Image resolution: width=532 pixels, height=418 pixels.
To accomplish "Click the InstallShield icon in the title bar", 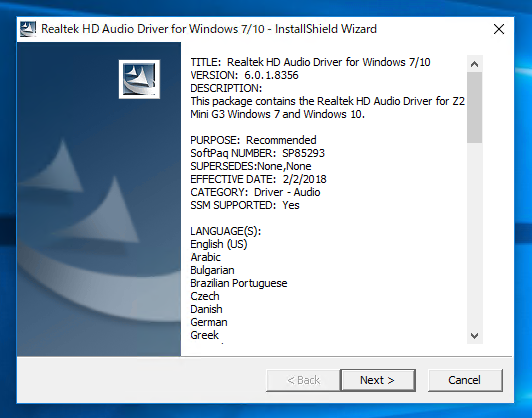I will [28, 29].
